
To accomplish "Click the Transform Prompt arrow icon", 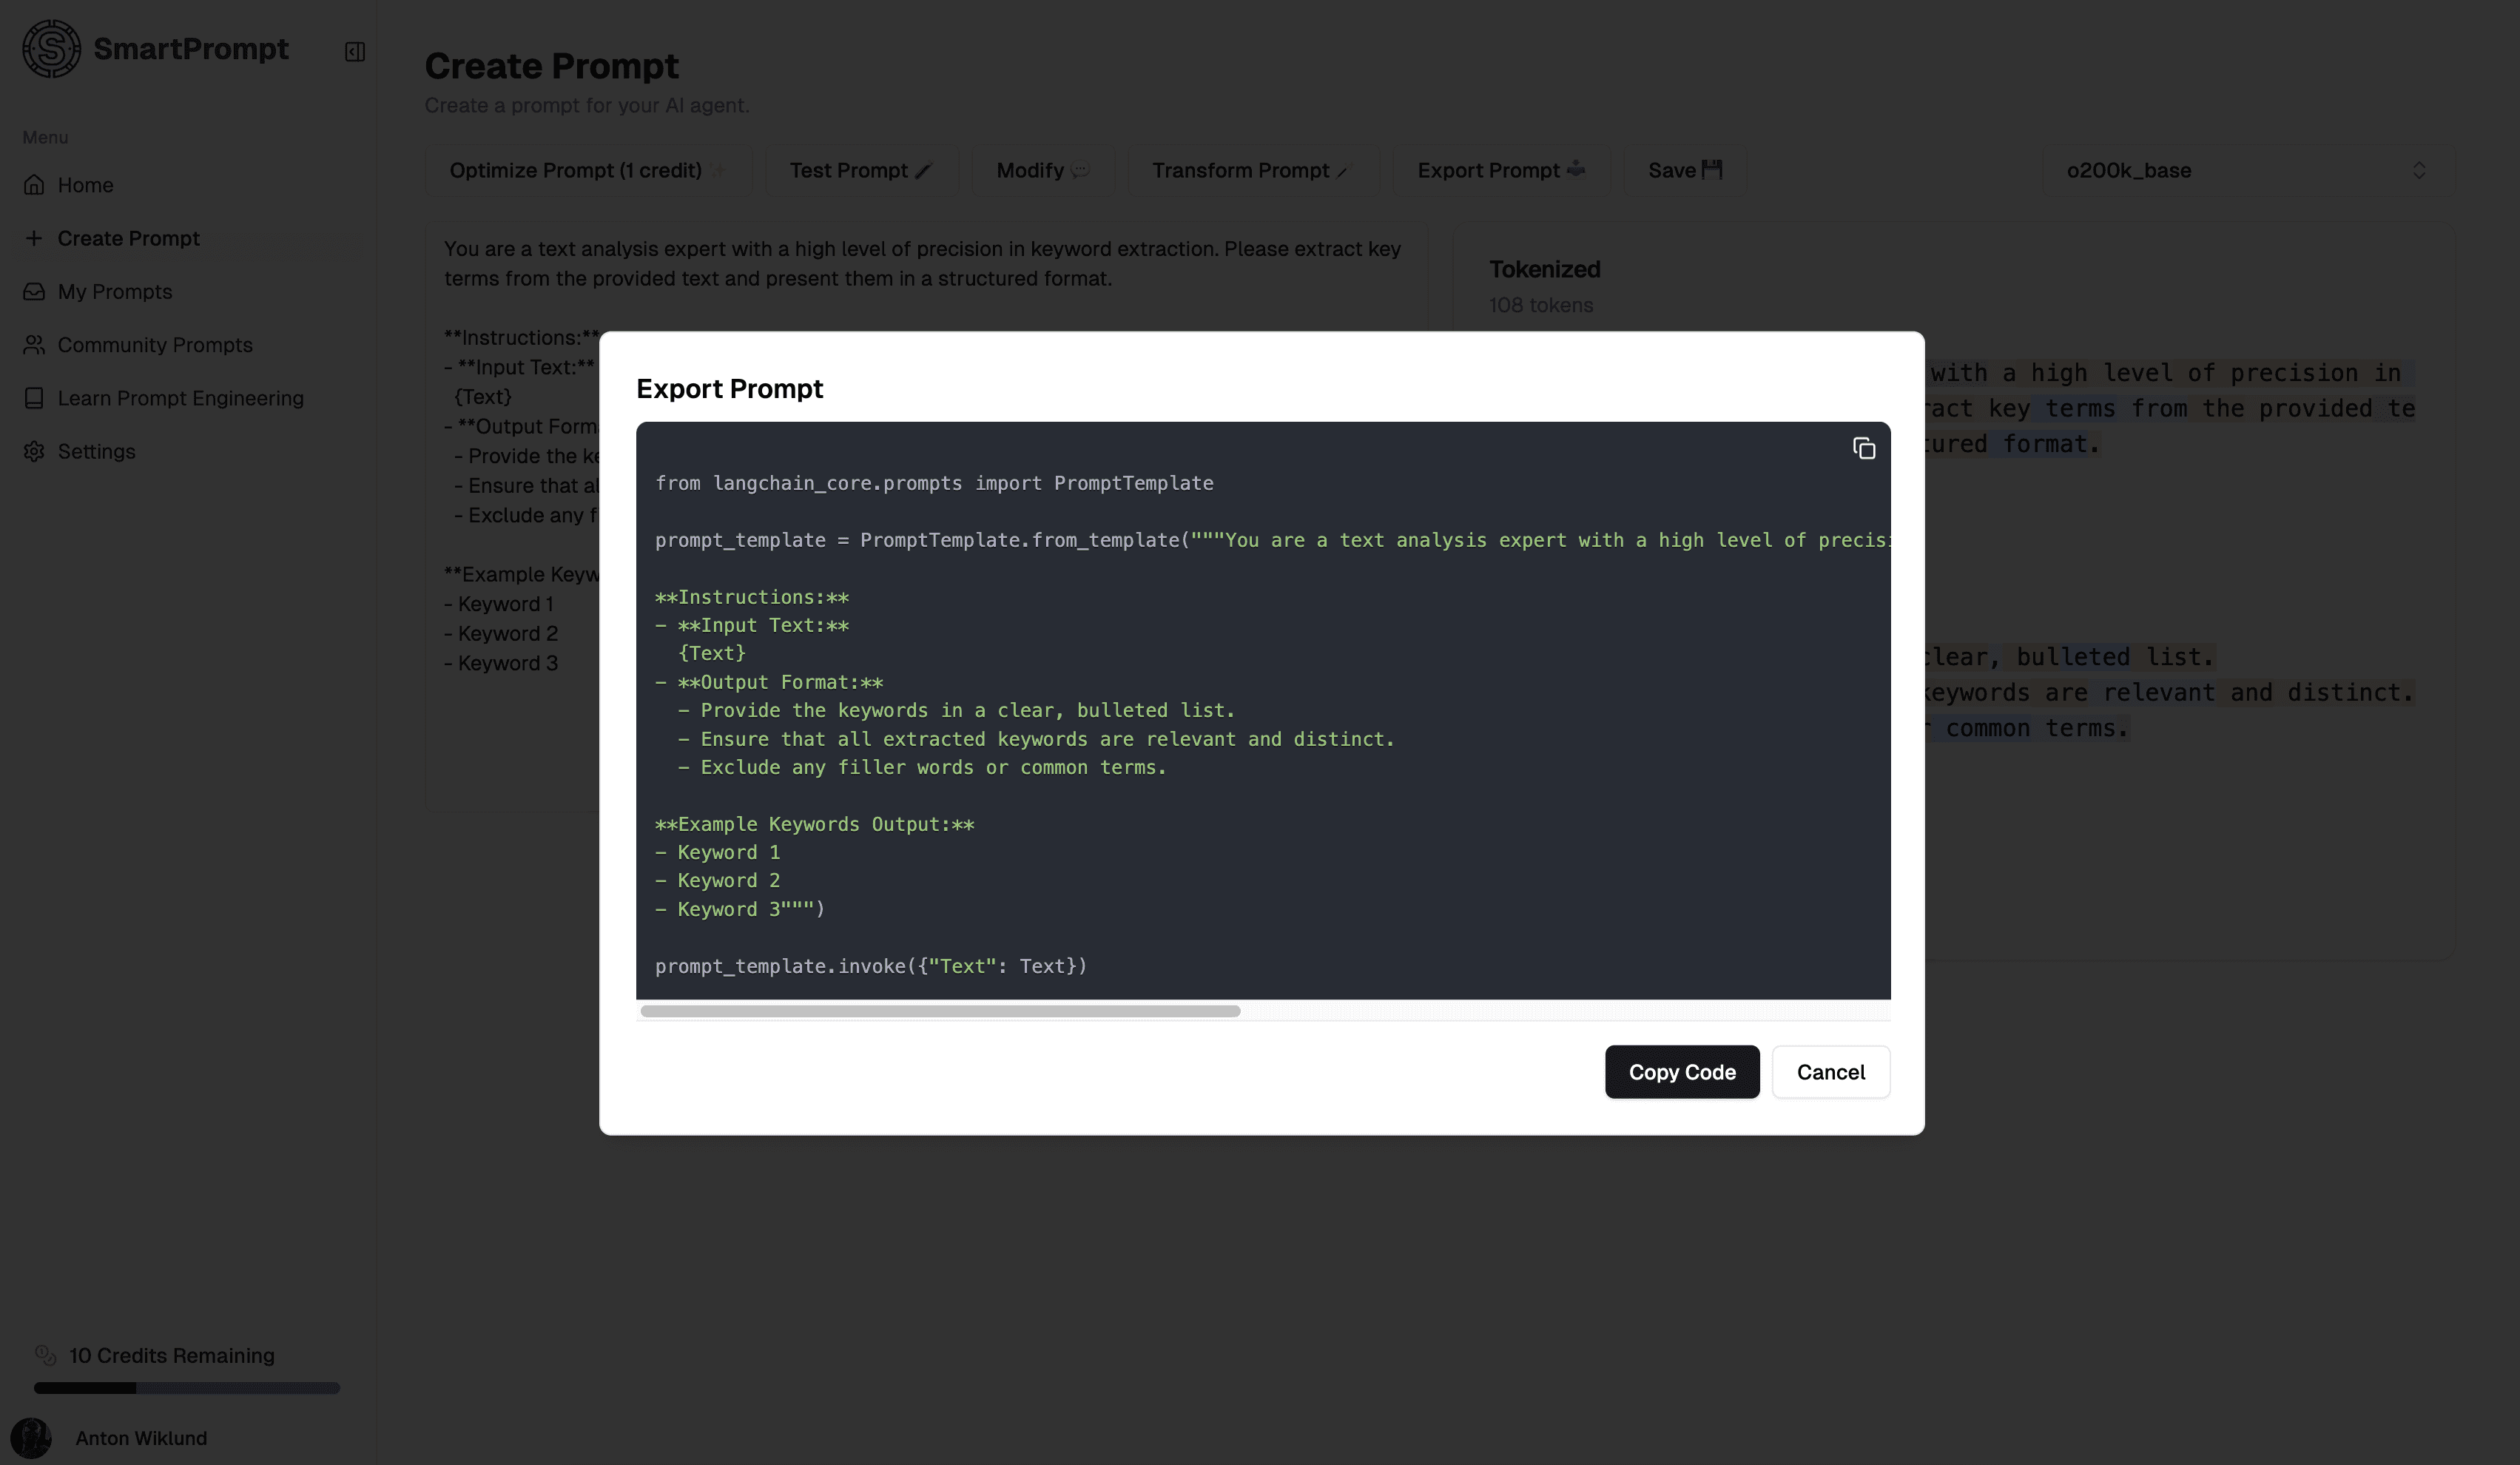I will (x=1343, y=171).
